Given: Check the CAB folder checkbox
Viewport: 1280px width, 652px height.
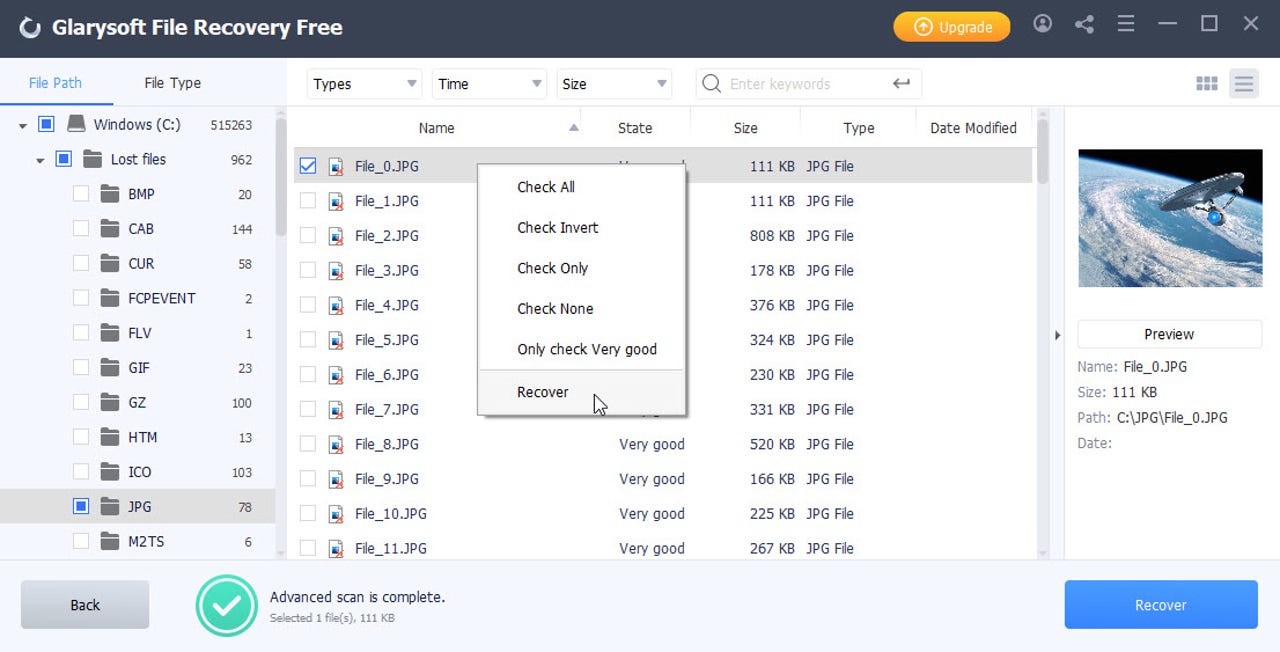Looking at the screenshot, I should tap(81, 229).
